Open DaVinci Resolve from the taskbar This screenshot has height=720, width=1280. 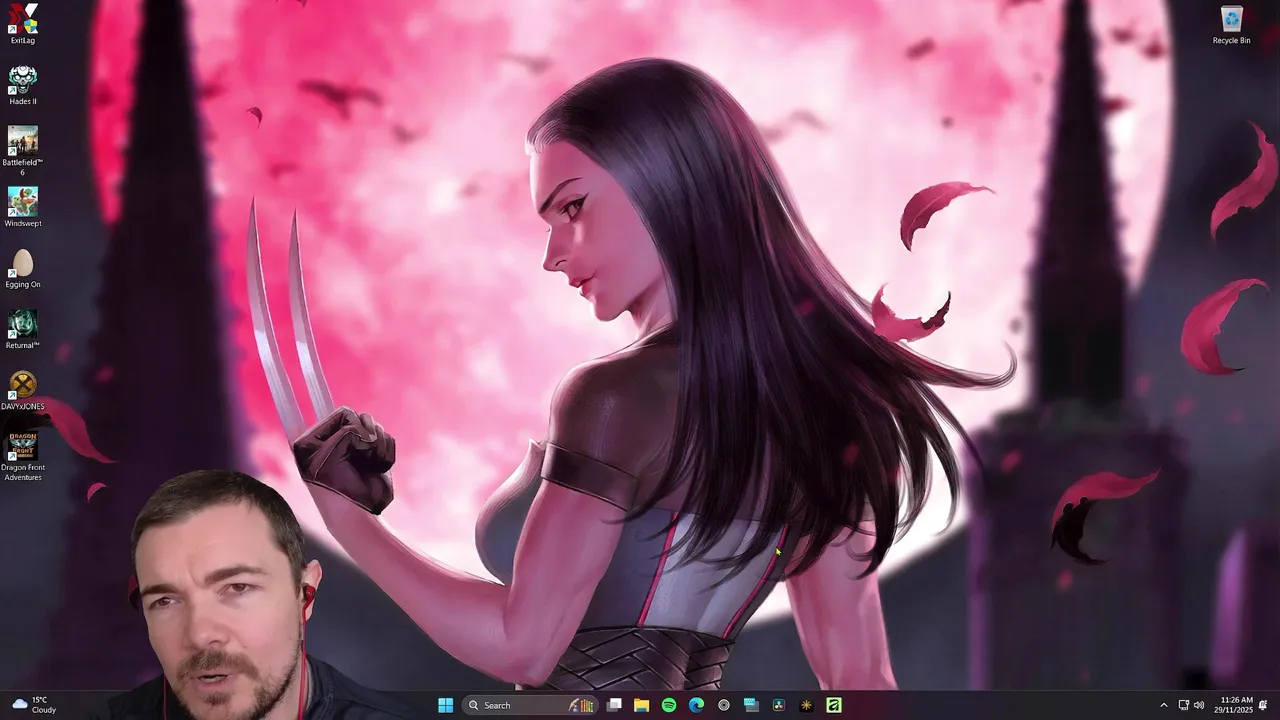click(779, 705)
